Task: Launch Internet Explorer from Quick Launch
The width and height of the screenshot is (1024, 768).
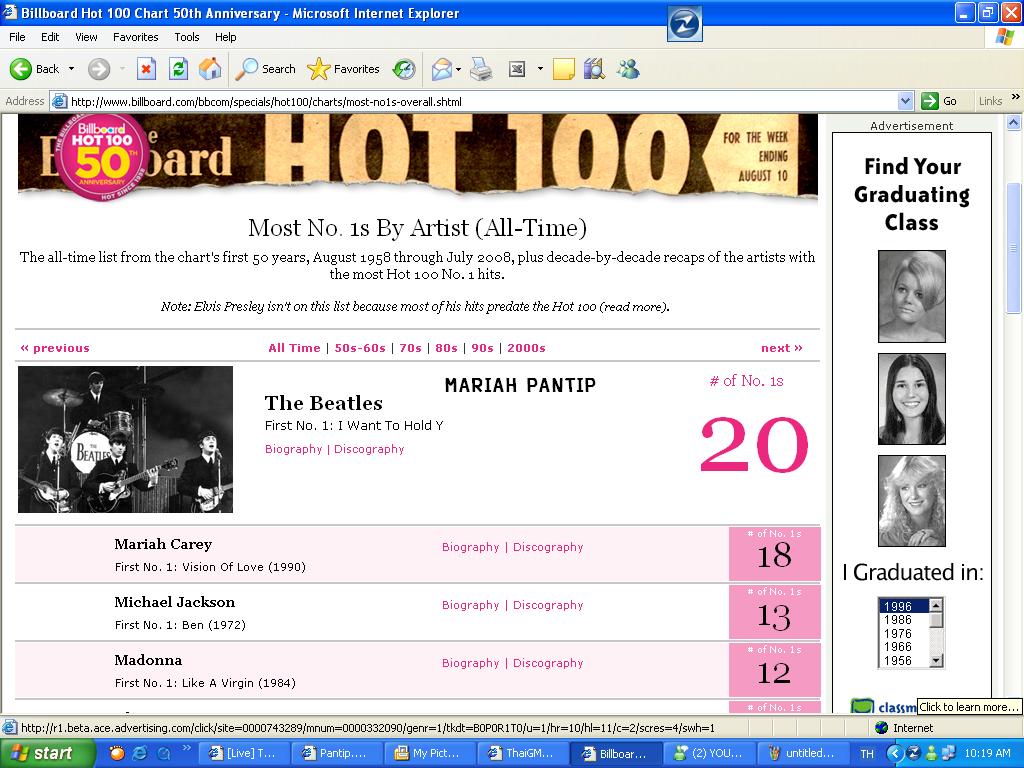Action: pos(139,753)
